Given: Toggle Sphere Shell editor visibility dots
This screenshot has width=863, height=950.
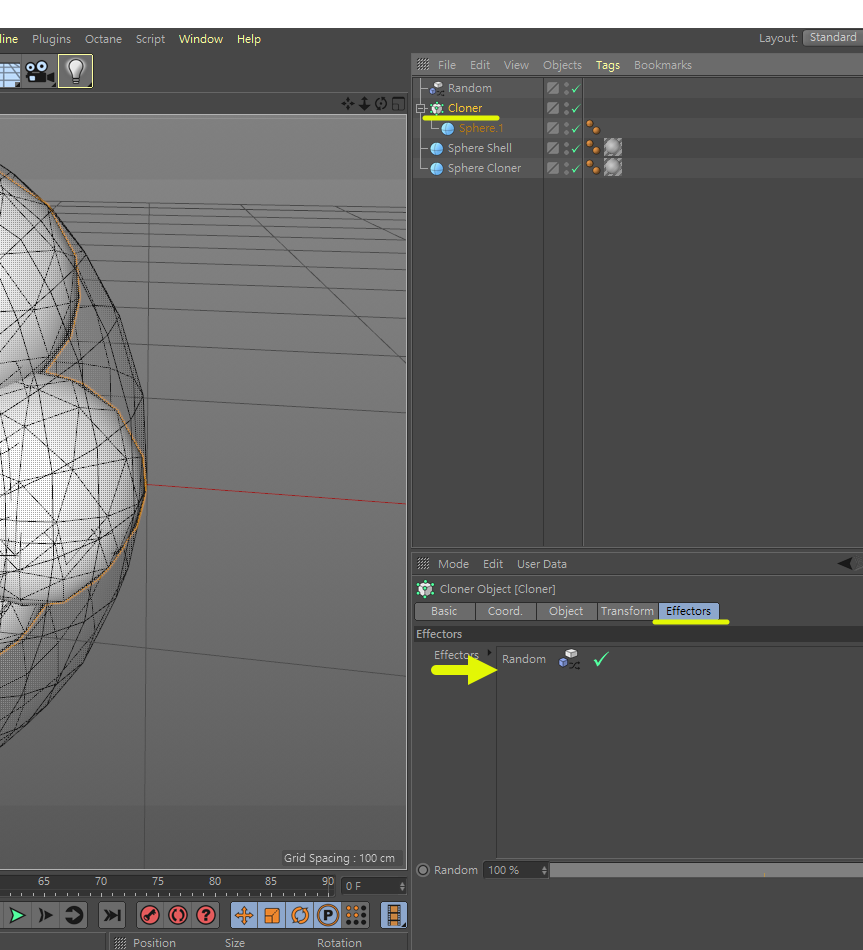Looking at the screenshot, I should [x=566, y=148].
